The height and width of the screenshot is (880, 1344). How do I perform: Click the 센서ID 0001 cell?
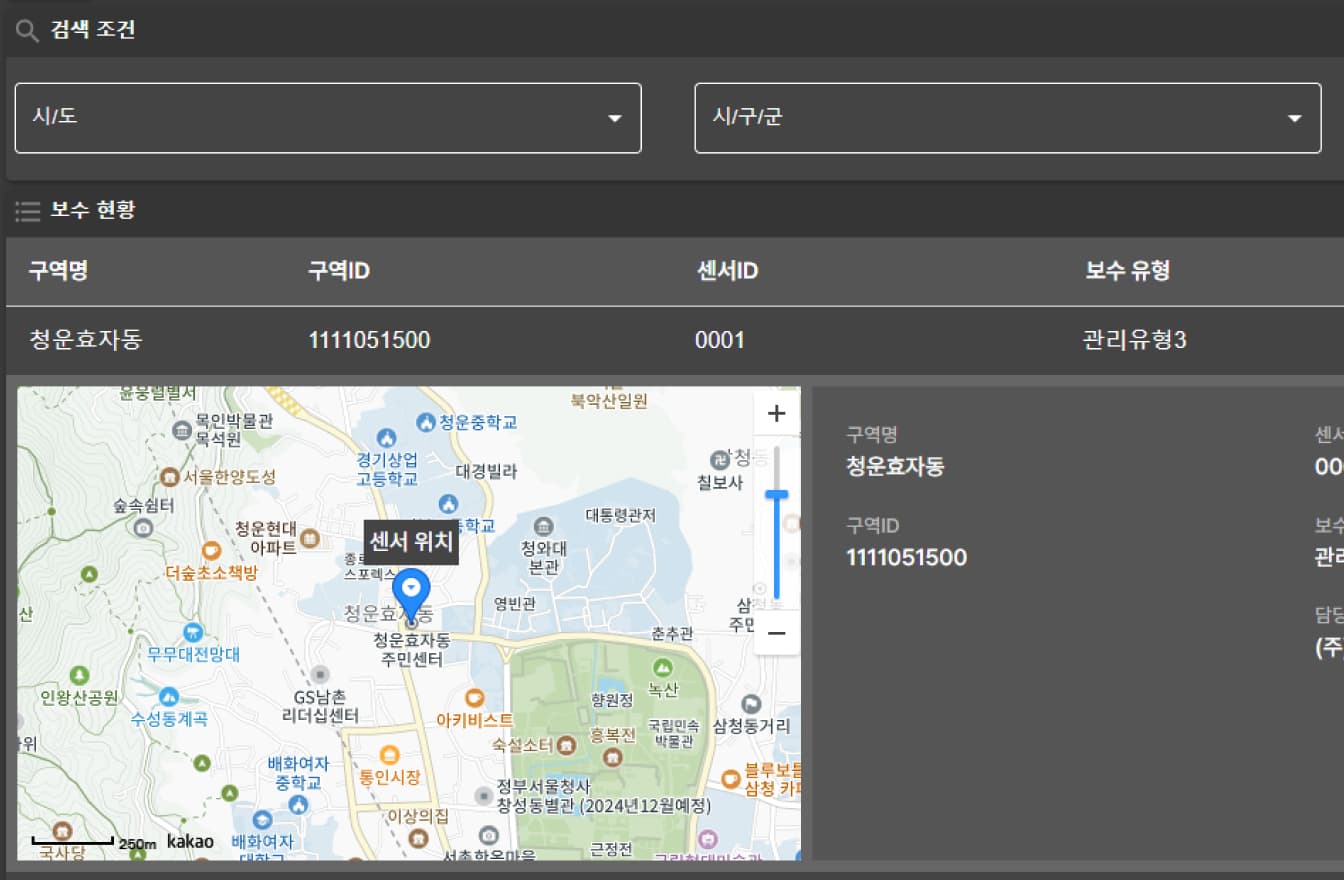click(x=720, y=340)
